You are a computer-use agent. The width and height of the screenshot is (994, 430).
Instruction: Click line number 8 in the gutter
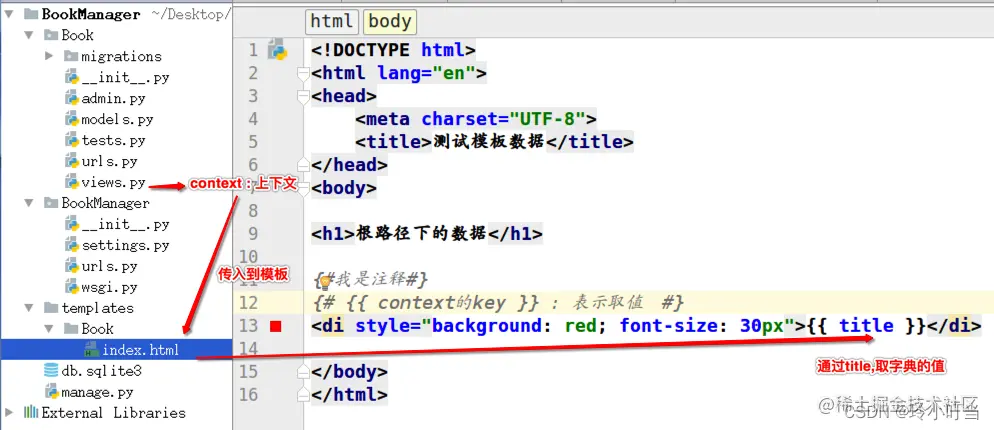point(253,211)
